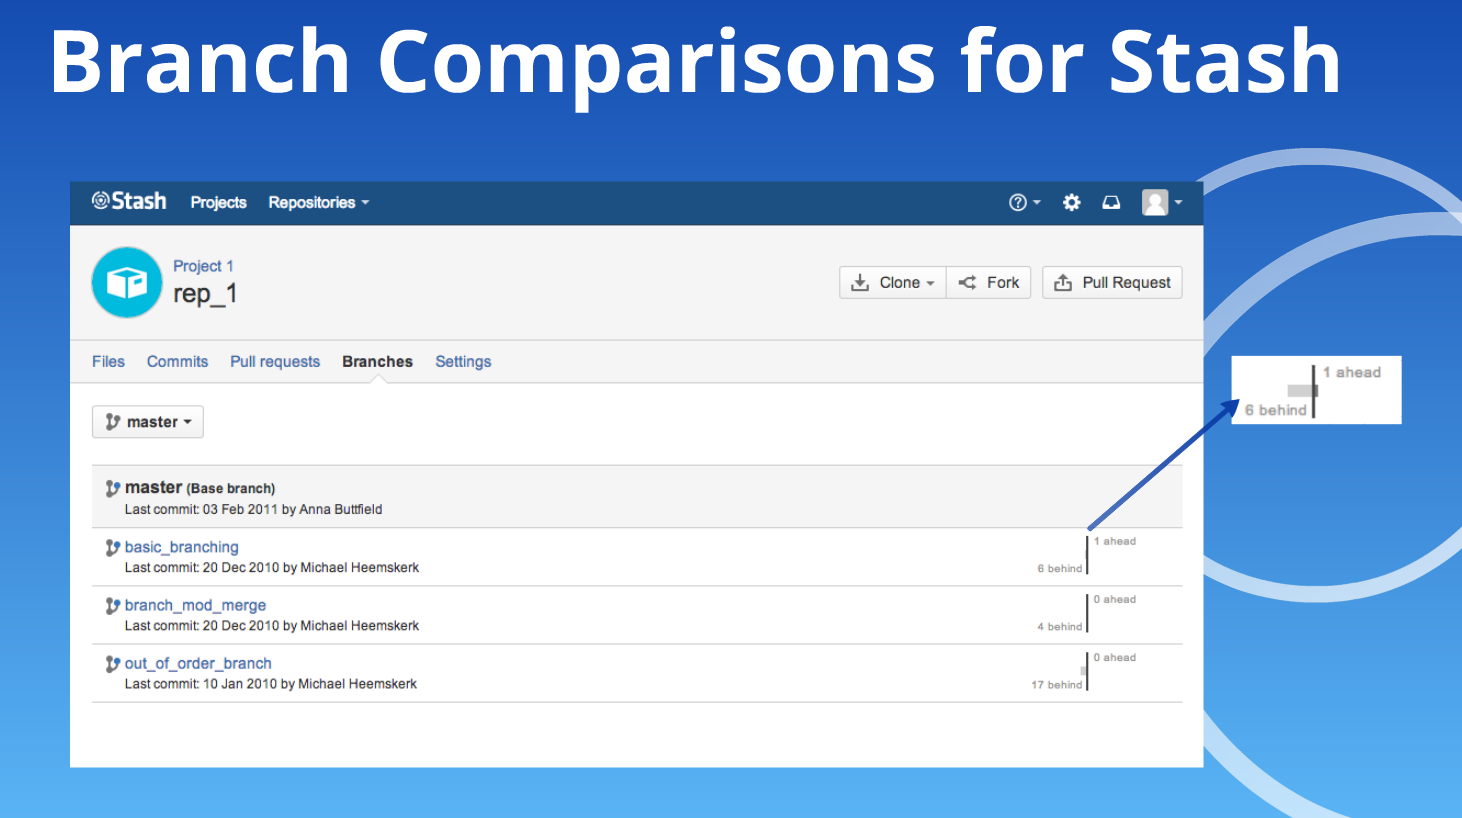This screenshot has height=818, width=1462.
Task: Click branch icon next to branch_mod_merge
Action: (113, 605)
